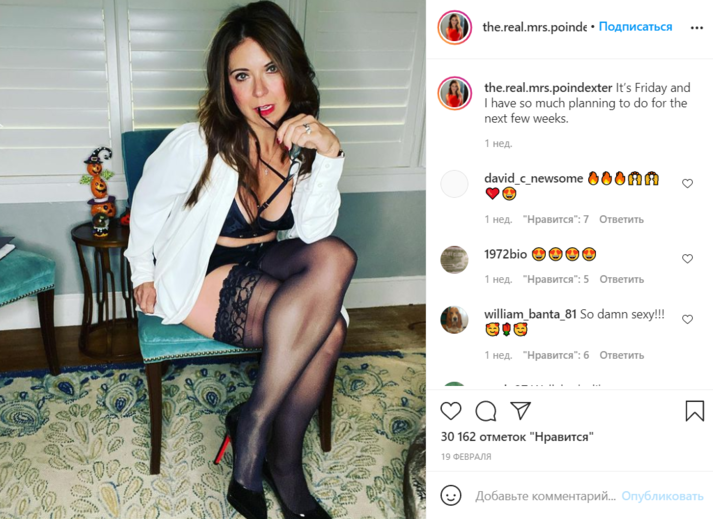Screen dimensions: 713x519
Task: Click Ответить under 1972bio comment
Action: (621, 279)
